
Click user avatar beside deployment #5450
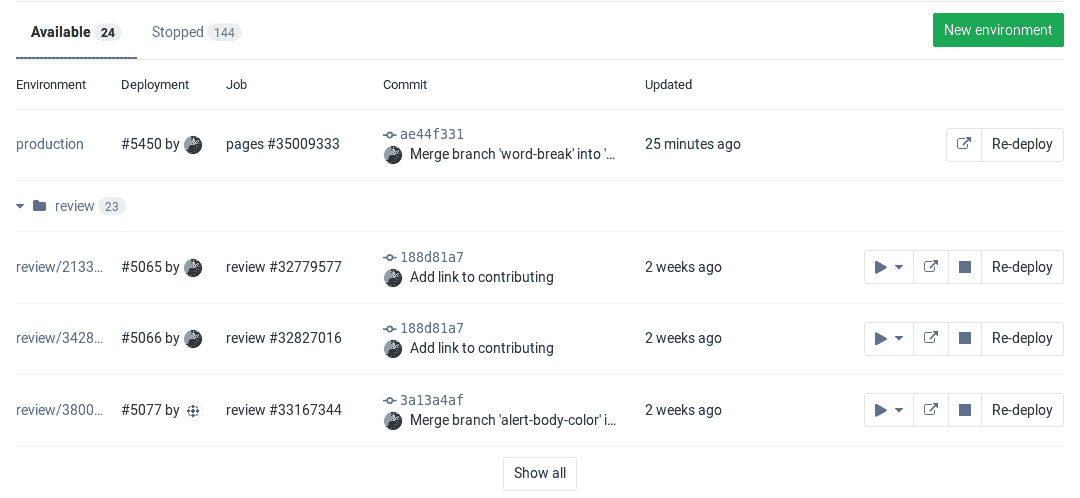193,144
